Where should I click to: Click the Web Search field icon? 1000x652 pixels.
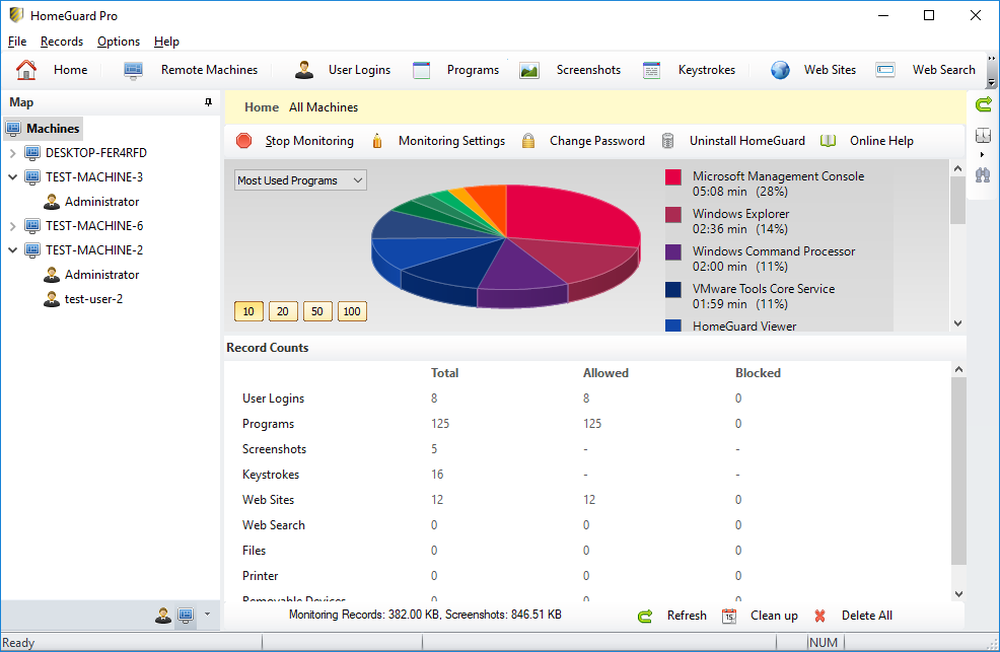click(885, 70)
